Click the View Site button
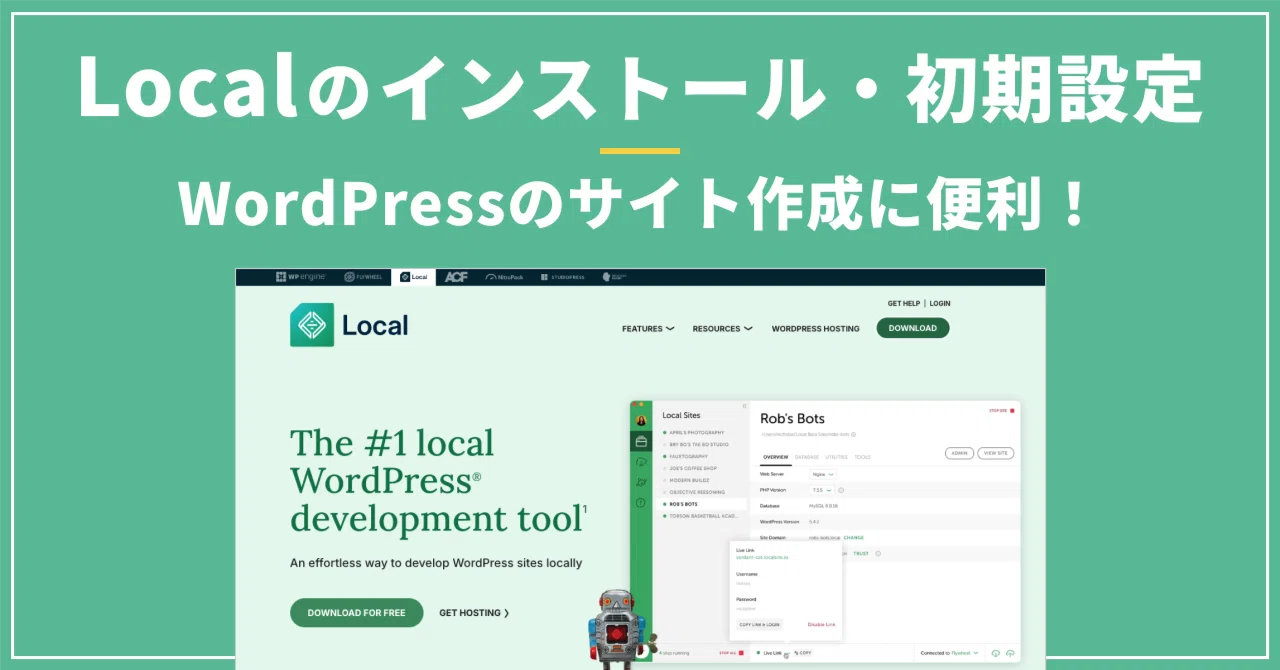Viewport: 1280px width, 670px height. tap(995, 453)
